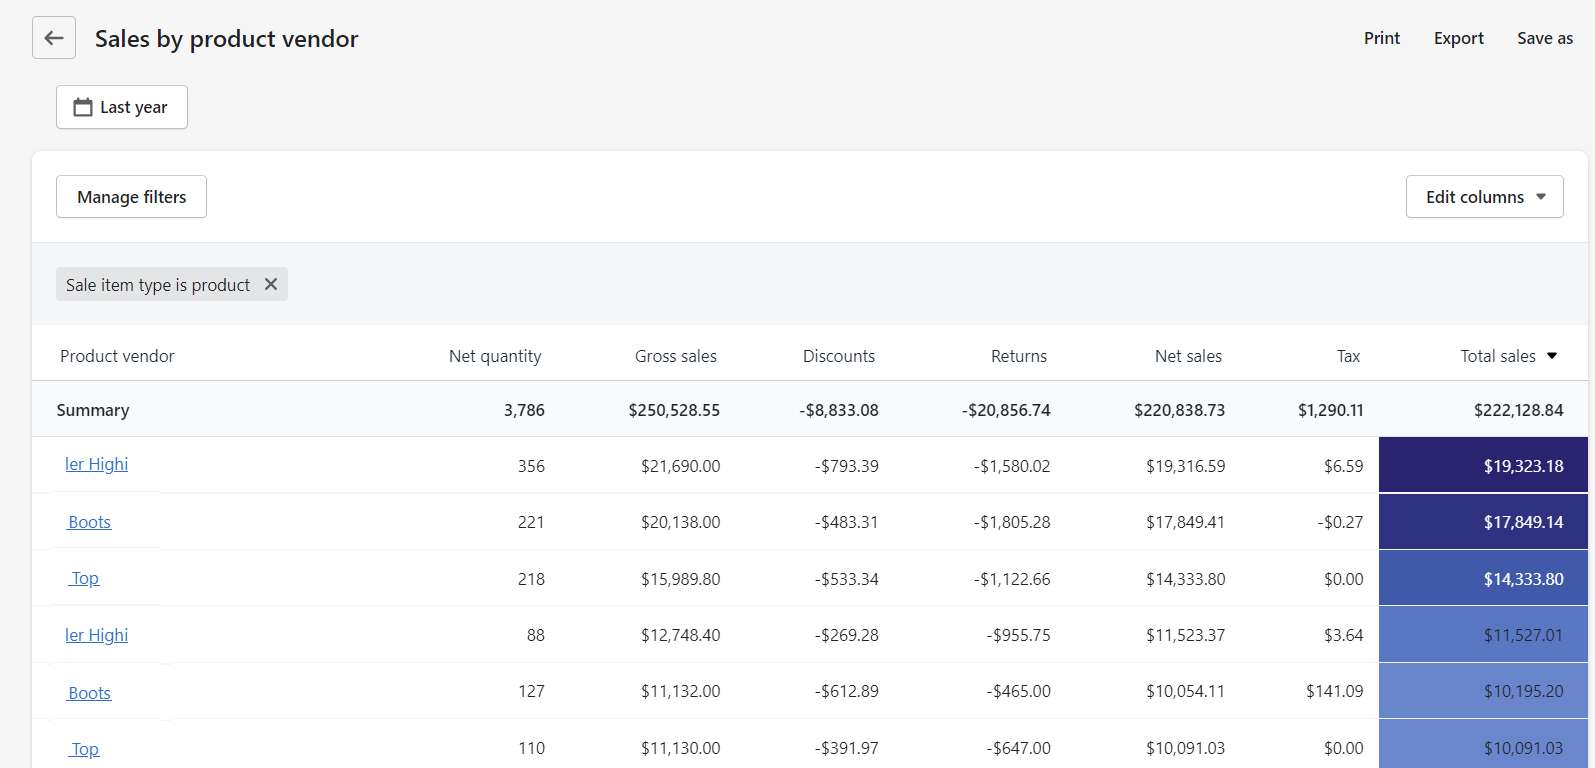
Task: Click the Sales by product vendor title
Action: point(227,39)
